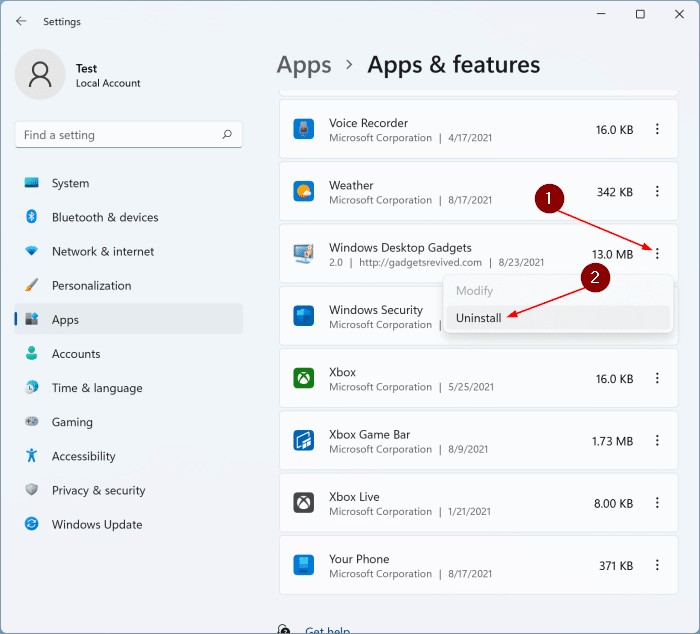Open Privacy & security settings

point(129,490)
